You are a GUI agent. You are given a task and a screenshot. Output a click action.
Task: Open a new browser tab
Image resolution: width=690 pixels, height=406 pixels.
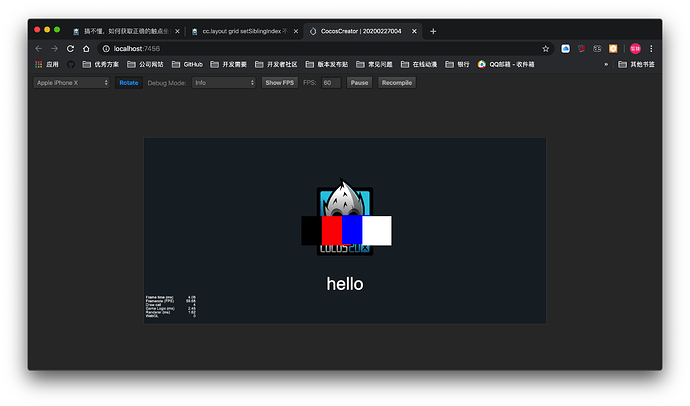click(x=433, y=31)
